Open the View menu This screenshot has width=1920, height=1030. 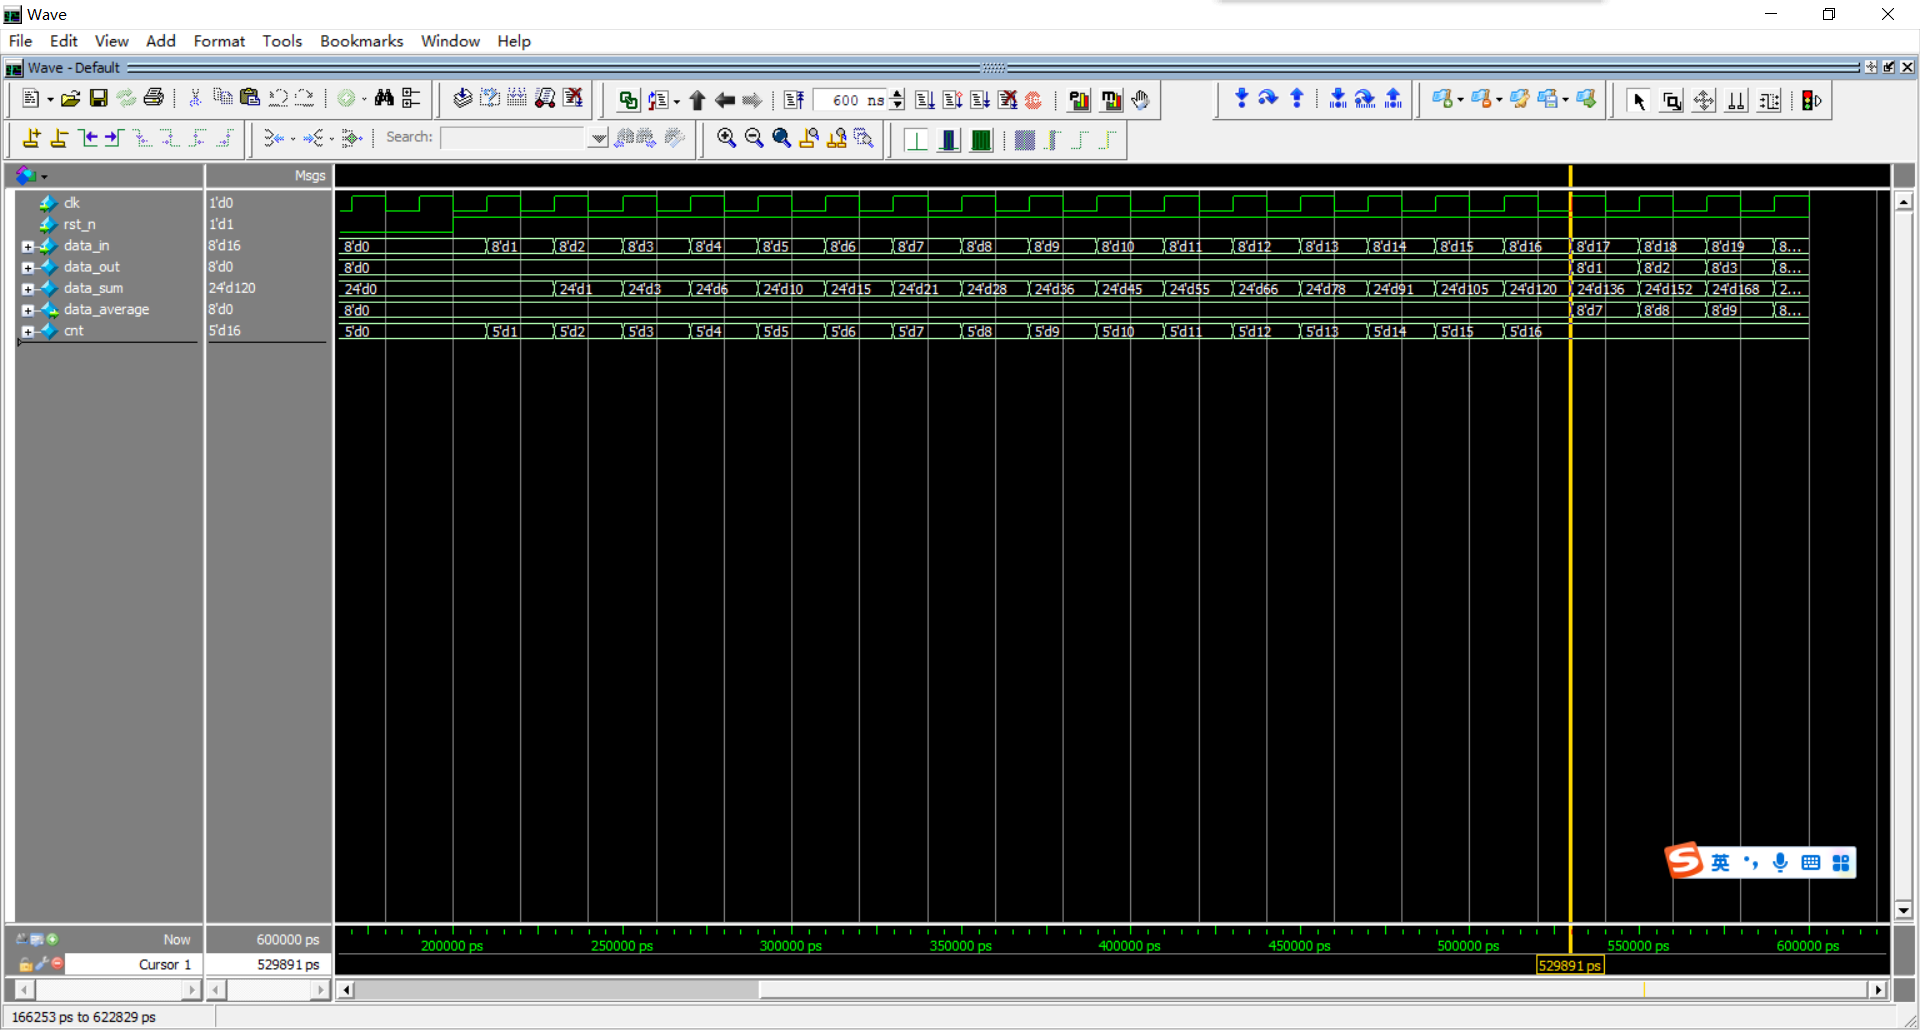coord(111,41)
